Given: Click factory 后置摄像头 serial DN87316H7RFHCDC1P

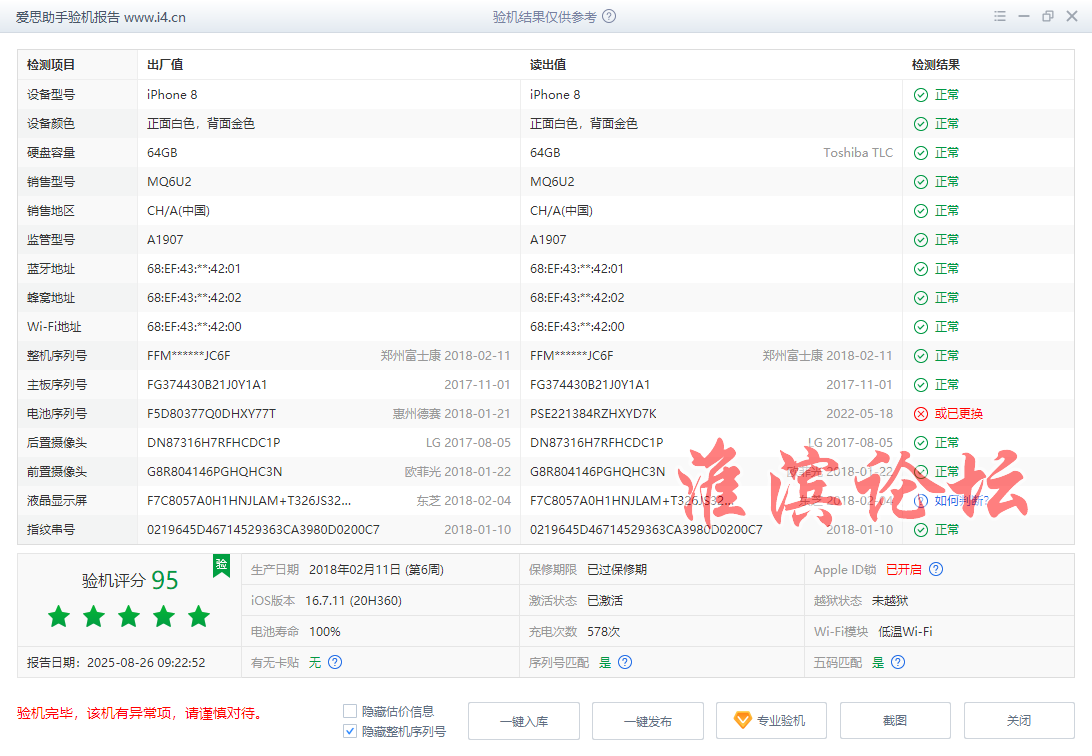Looking at the screenshot, I should (214, 443).
